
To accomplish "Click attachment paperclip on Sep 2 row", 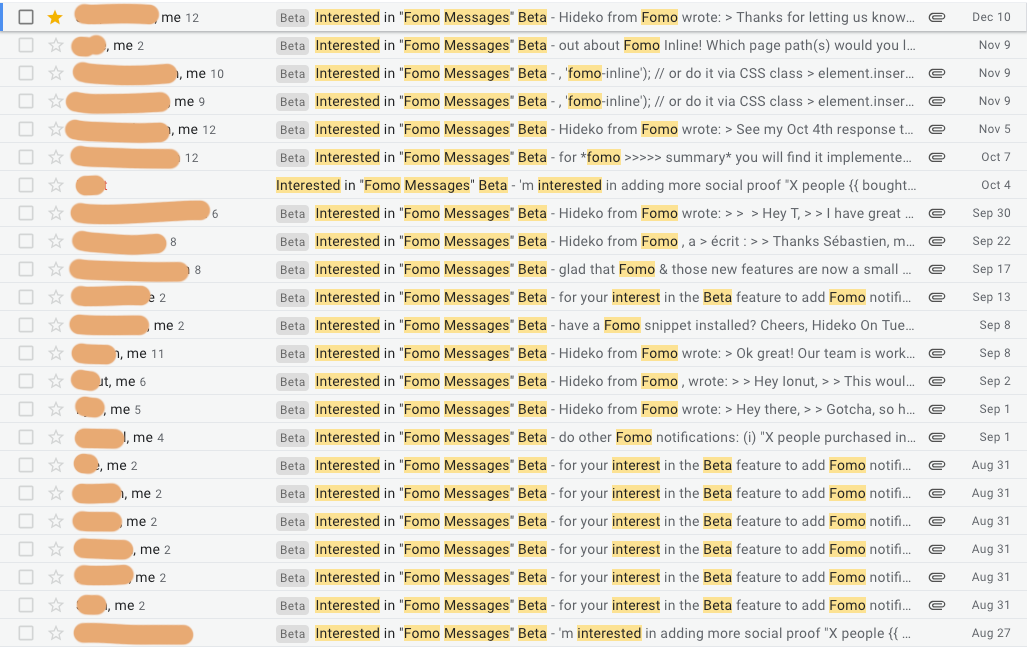I will 937,381.
